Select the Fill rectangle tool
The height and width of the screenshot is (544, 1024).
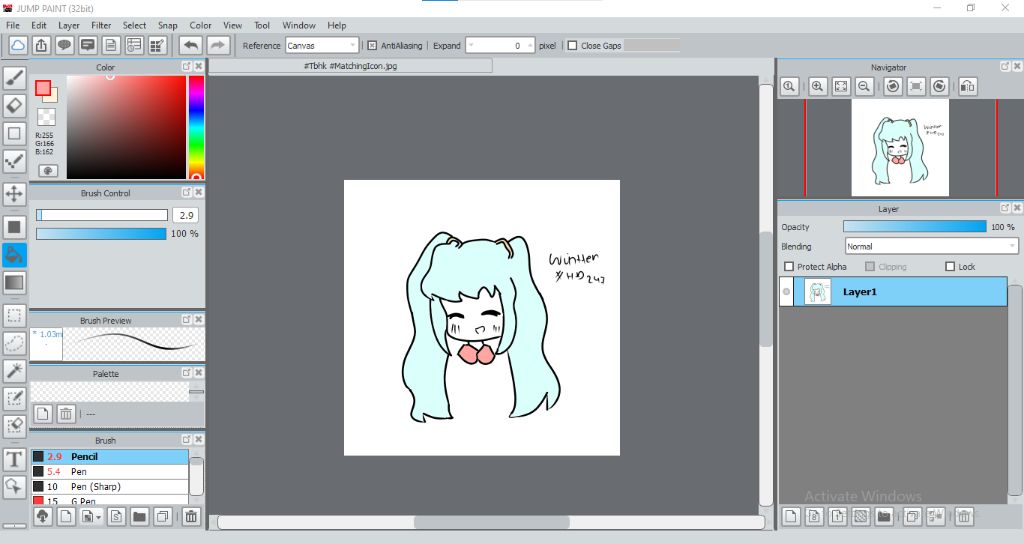(14, 227)
